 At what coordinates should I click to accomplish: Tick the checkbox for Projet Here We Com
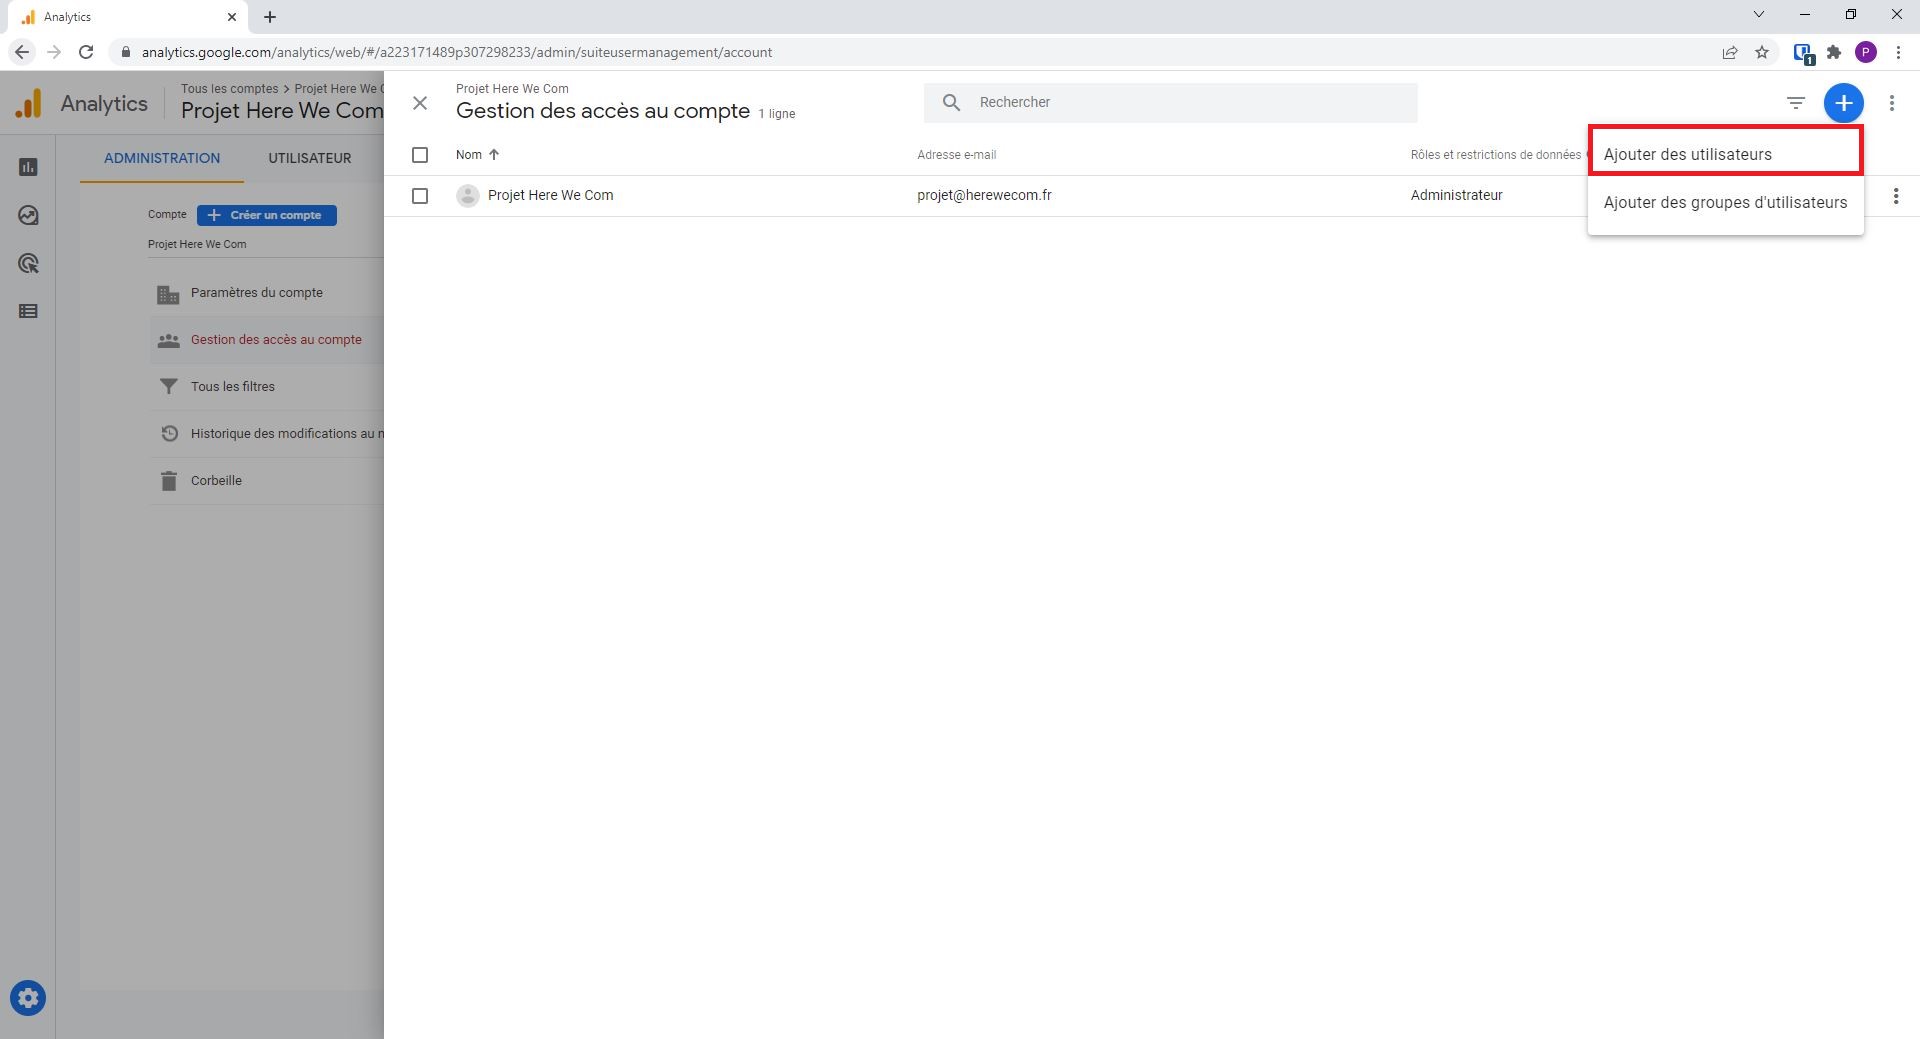(x=420, y=196)
